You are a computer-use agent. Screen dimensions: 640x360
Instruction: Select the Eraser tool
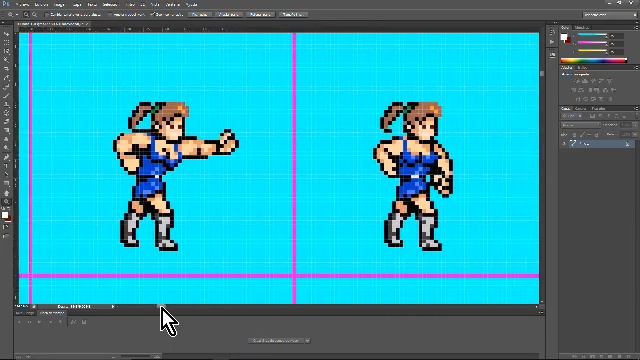coord(6,122)
